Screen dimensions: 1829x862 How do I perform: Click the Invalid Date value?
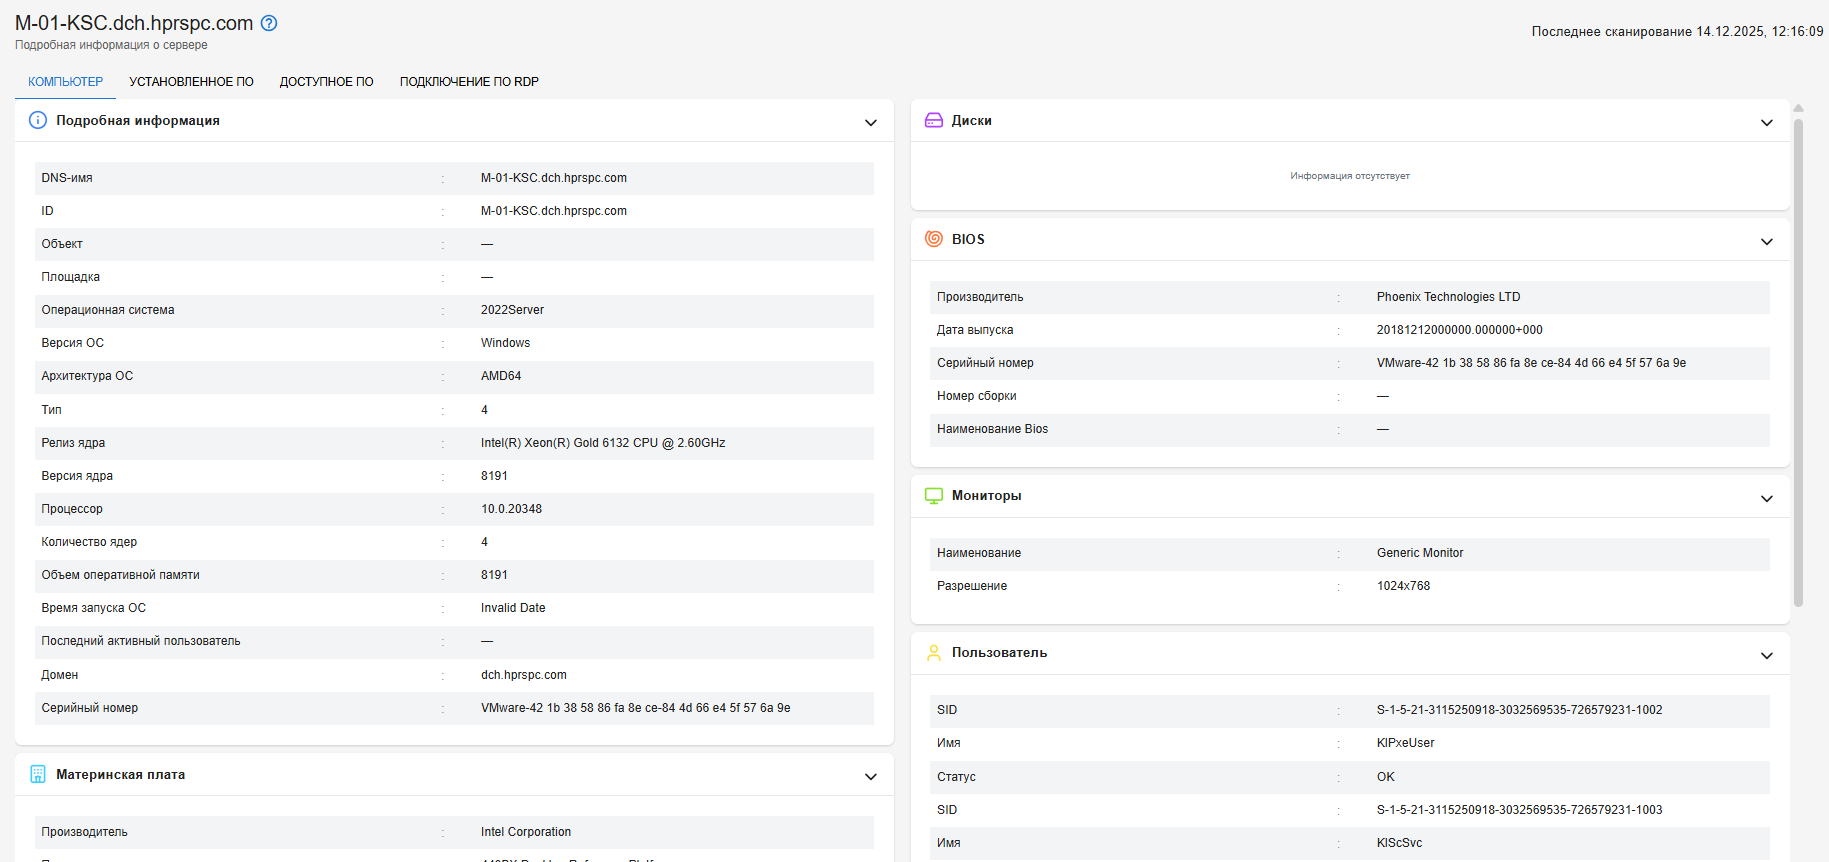tap(513, 608)
